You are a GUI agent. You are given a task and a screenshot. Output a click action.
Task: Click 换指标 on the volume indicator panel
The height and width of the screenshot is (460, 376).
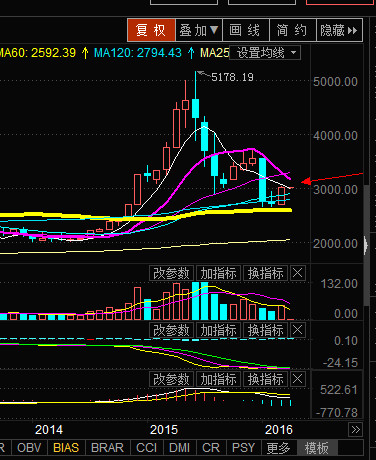(266, 273)
